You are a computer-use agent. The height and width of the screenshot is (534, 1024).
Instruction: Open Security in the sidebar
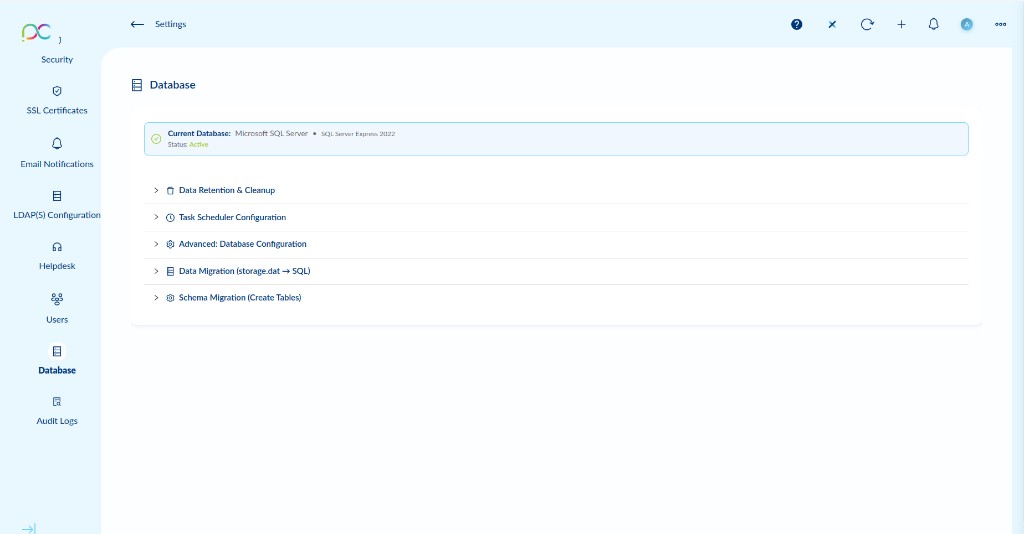(x=57, y=59)
